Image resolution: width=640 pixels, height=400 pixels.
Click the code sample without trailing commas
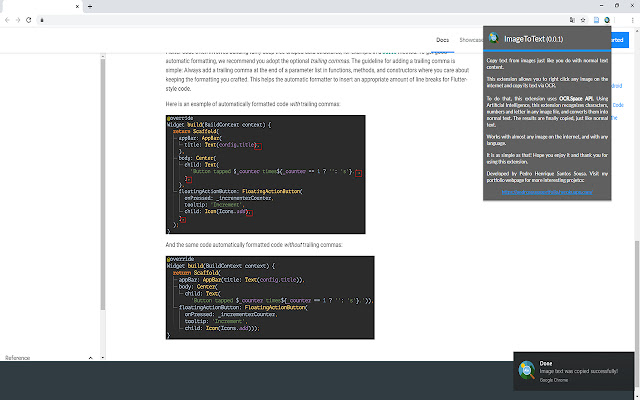point(270,297)
